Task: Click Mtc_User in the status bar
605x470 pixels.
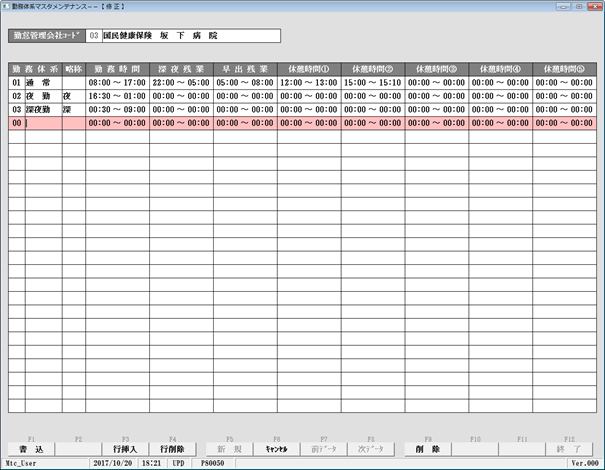Action: click(21, 463)
